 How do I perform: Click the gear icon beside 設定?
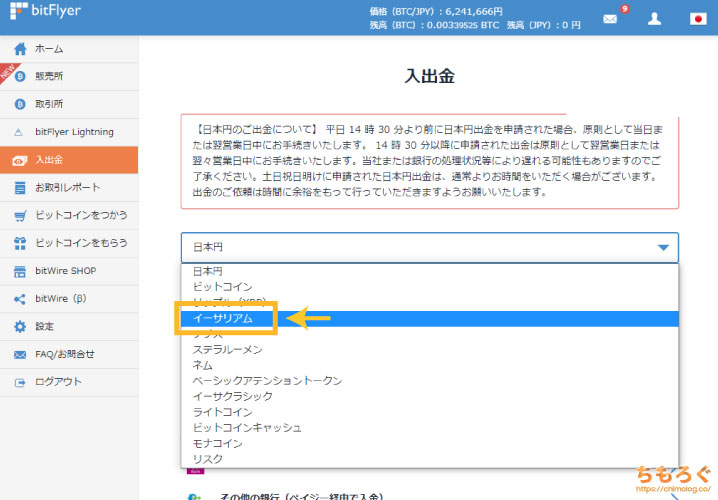coord(20,327)
